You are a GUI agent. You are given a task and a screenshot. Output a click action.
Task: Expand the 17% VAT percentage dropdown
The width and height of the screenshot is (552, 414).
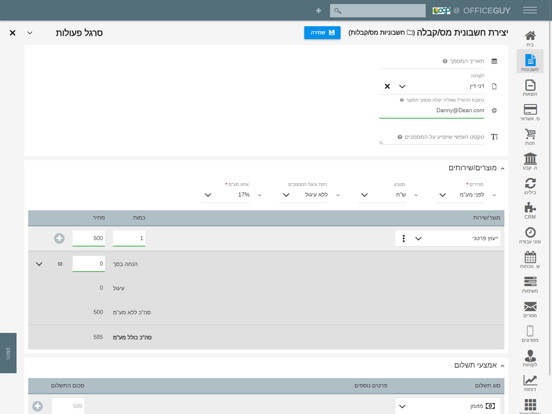coord(208,195)
